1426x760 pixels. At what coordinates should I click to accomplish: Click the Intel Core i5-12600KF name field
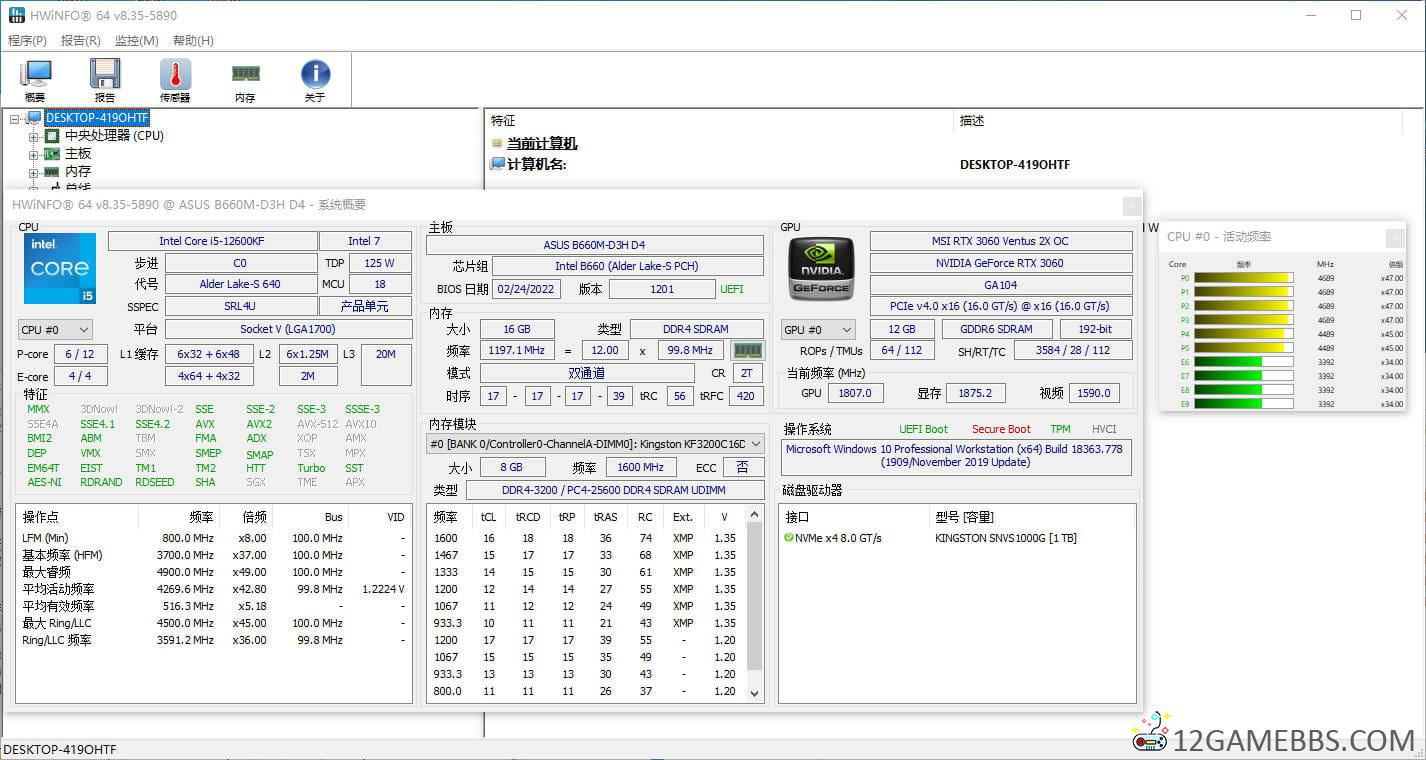point(212,241)
